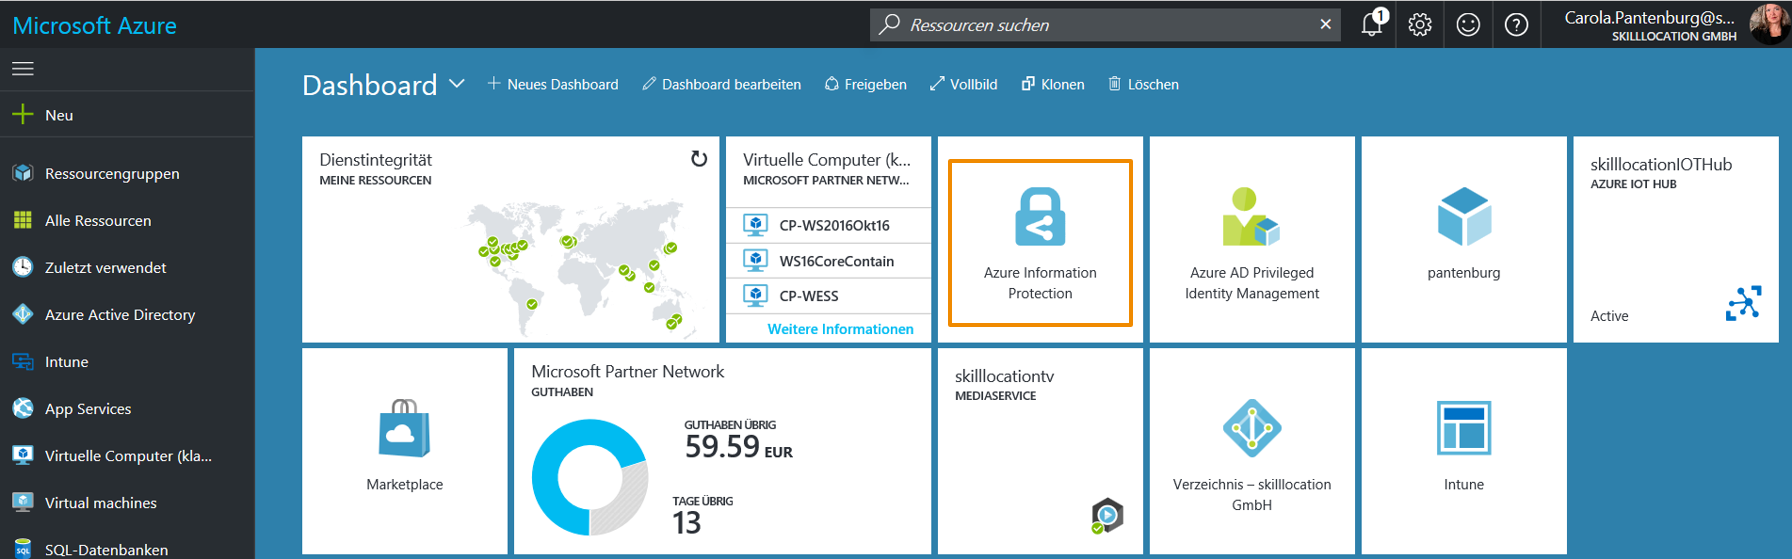
Task: Click the Neues Dashboard button
Action: [553, 84]
